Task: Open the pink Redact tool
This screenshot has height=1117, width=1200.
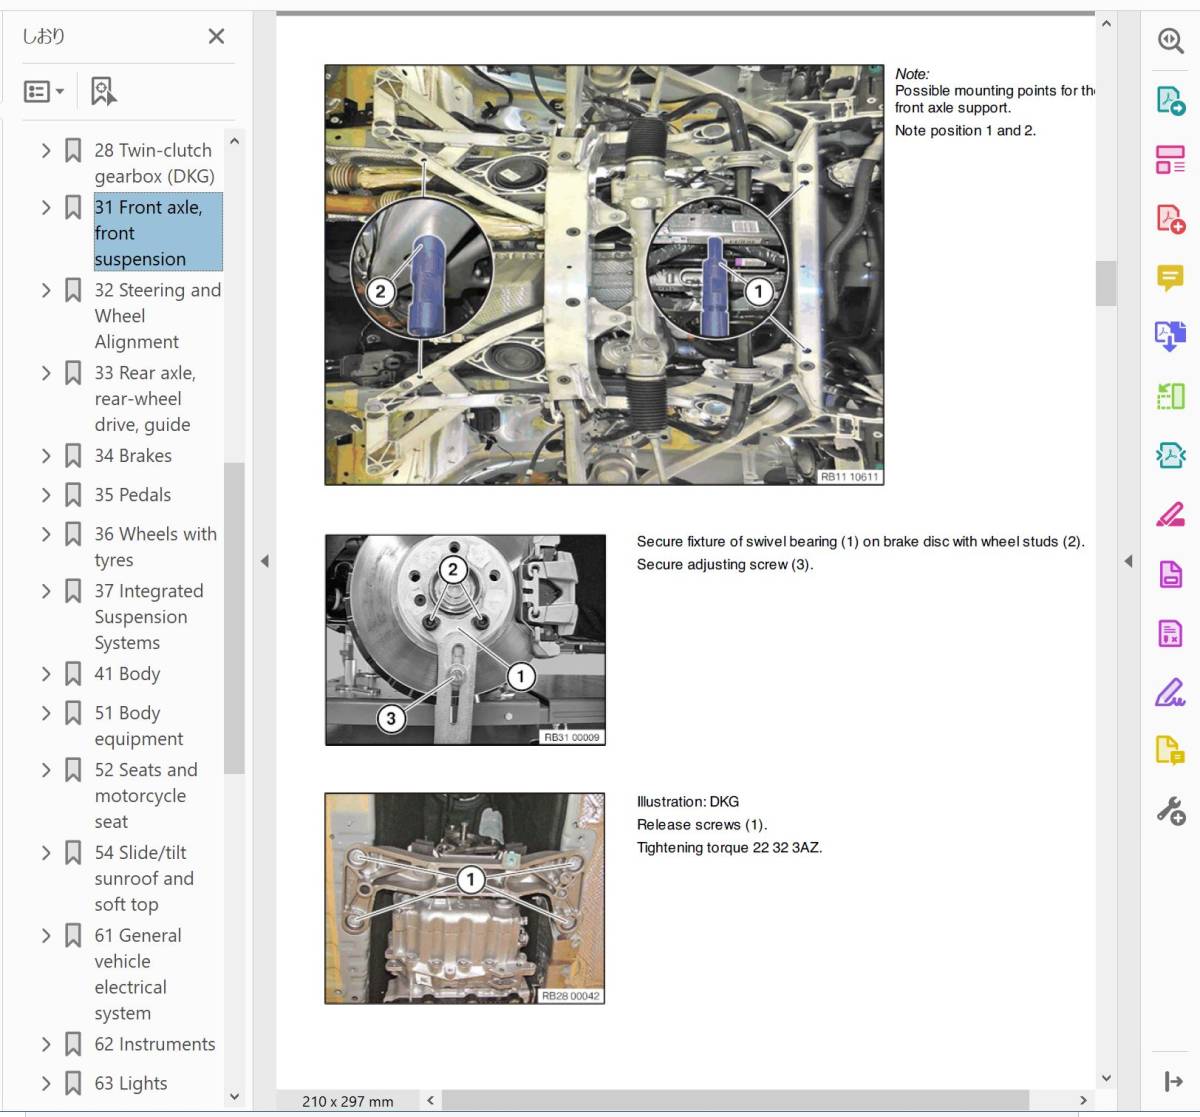Action: 1170,515
